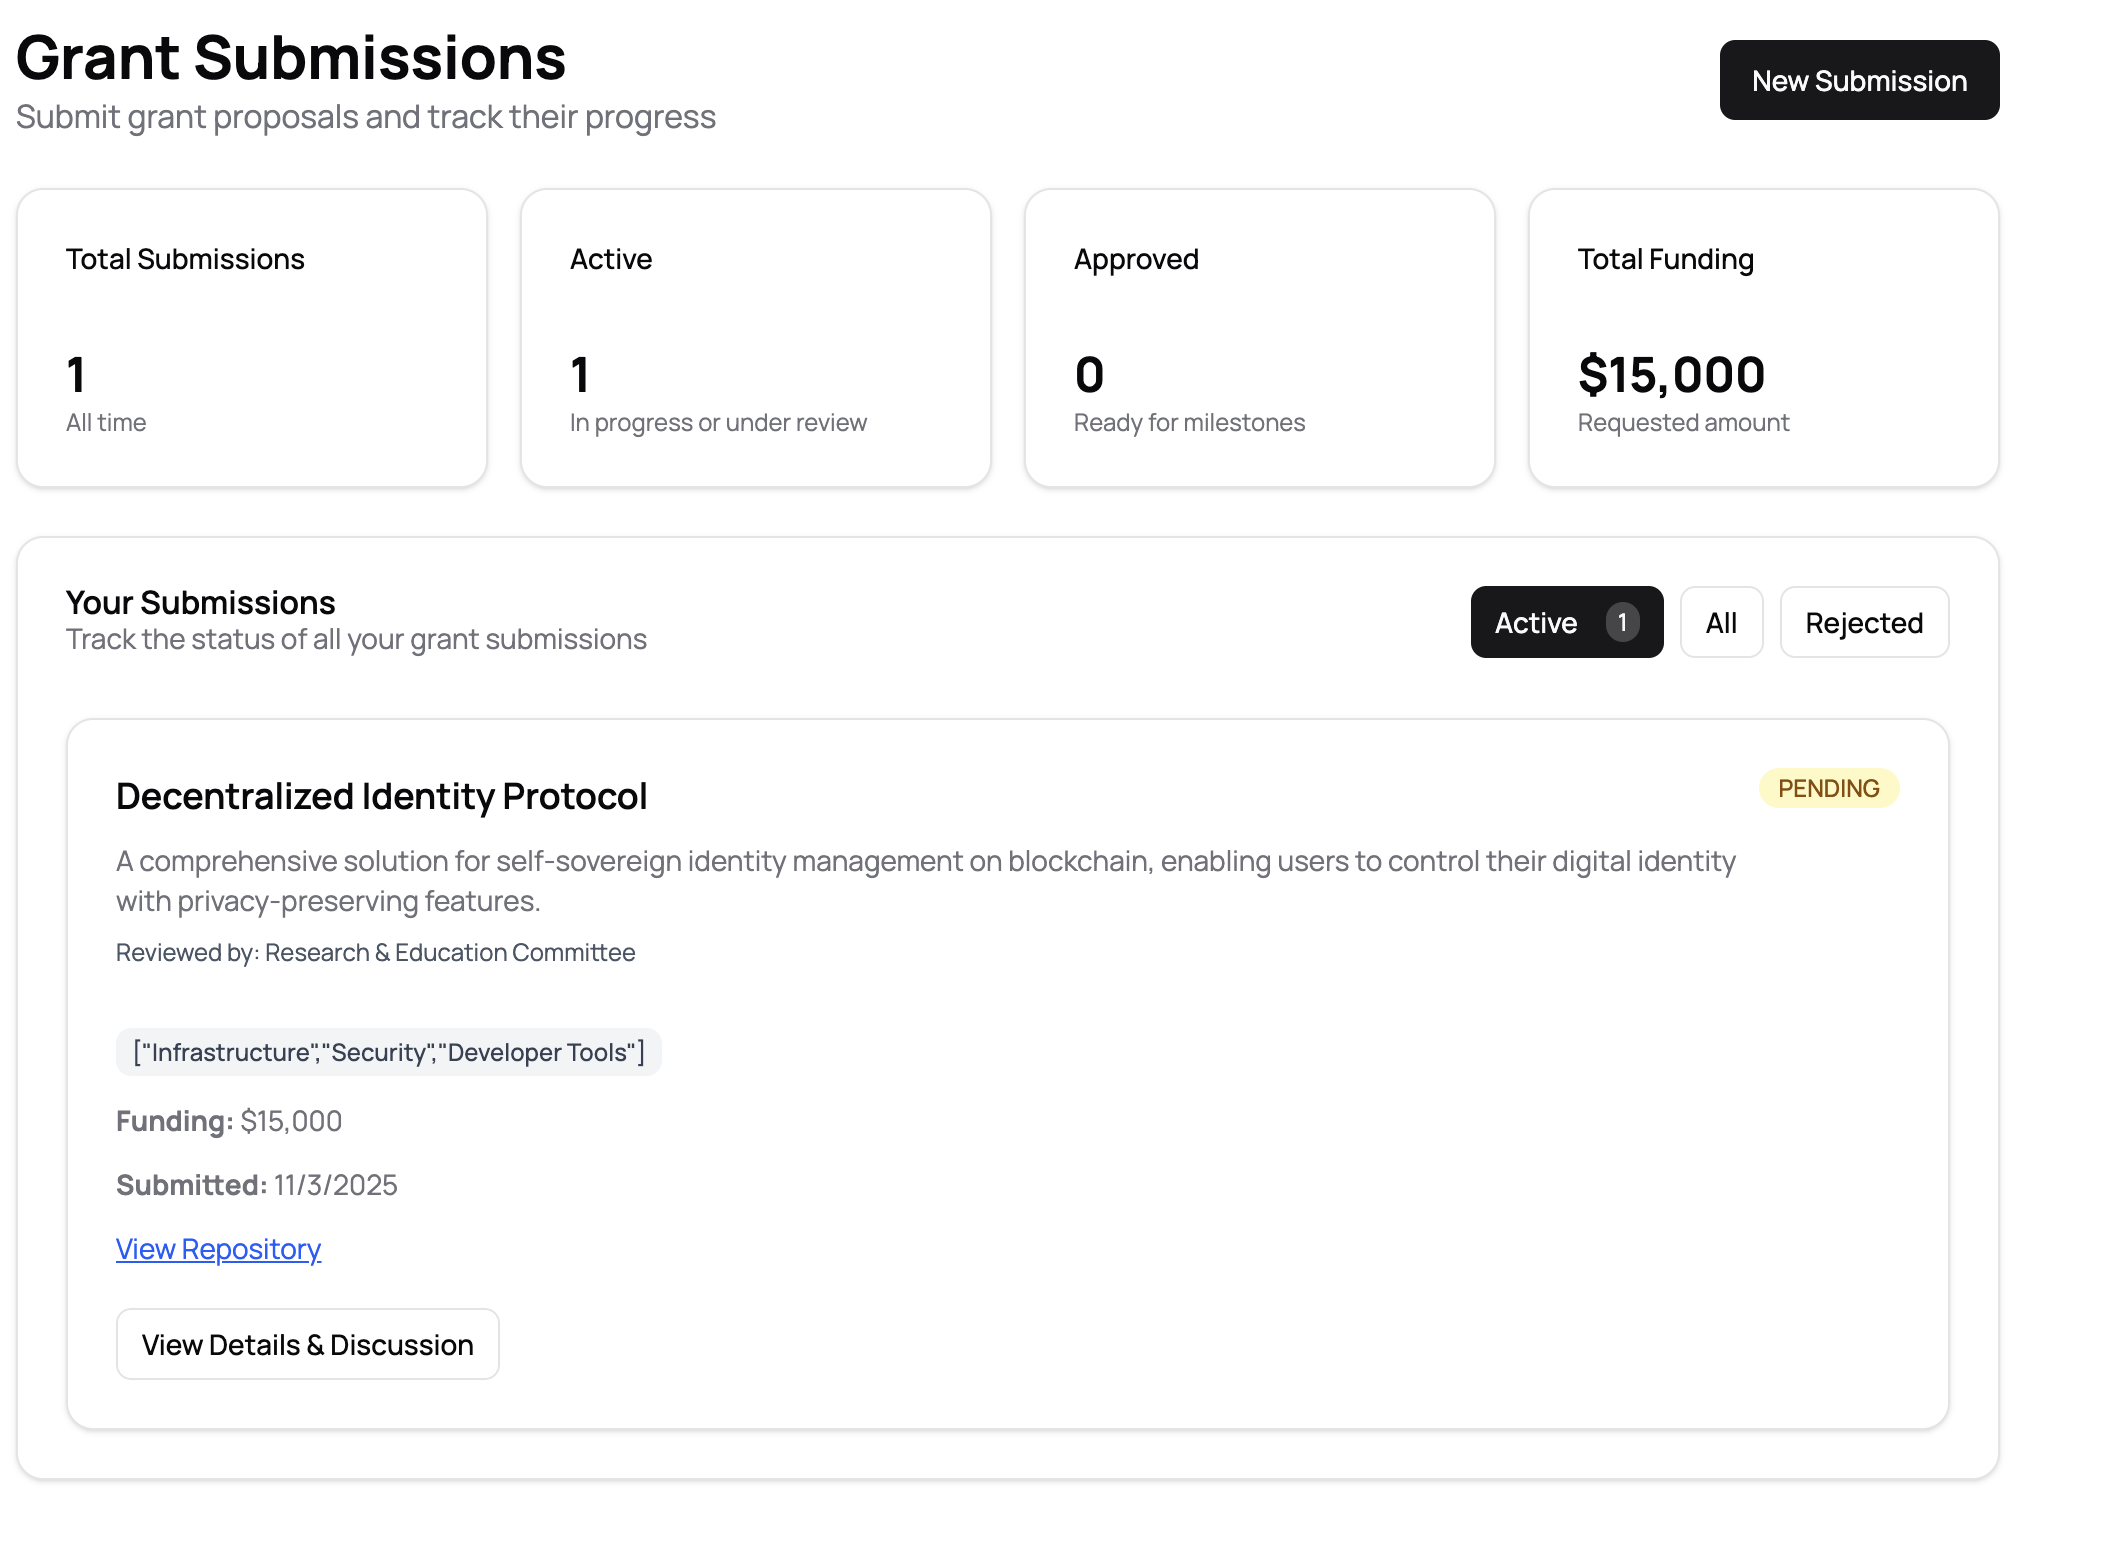The height and width of the screenshot is (1552, 2128).
Task: Select the Approved milestones stat card
Action: click(x=1259, y=339)
